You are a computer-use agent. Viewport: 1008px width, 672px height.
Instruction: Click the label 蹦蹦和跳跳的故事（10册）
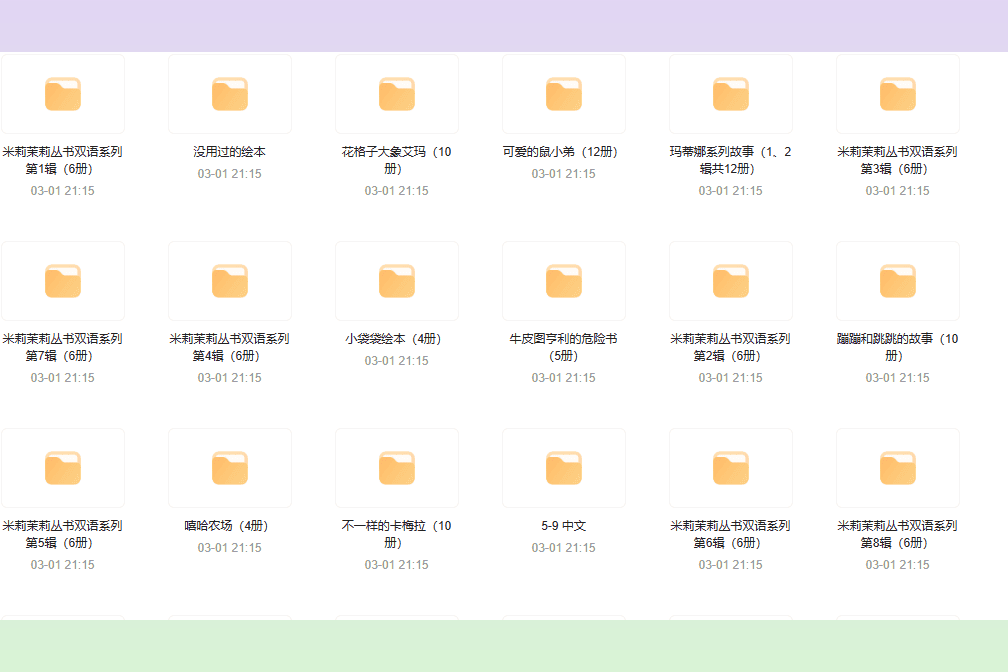(x=897, y=347)
